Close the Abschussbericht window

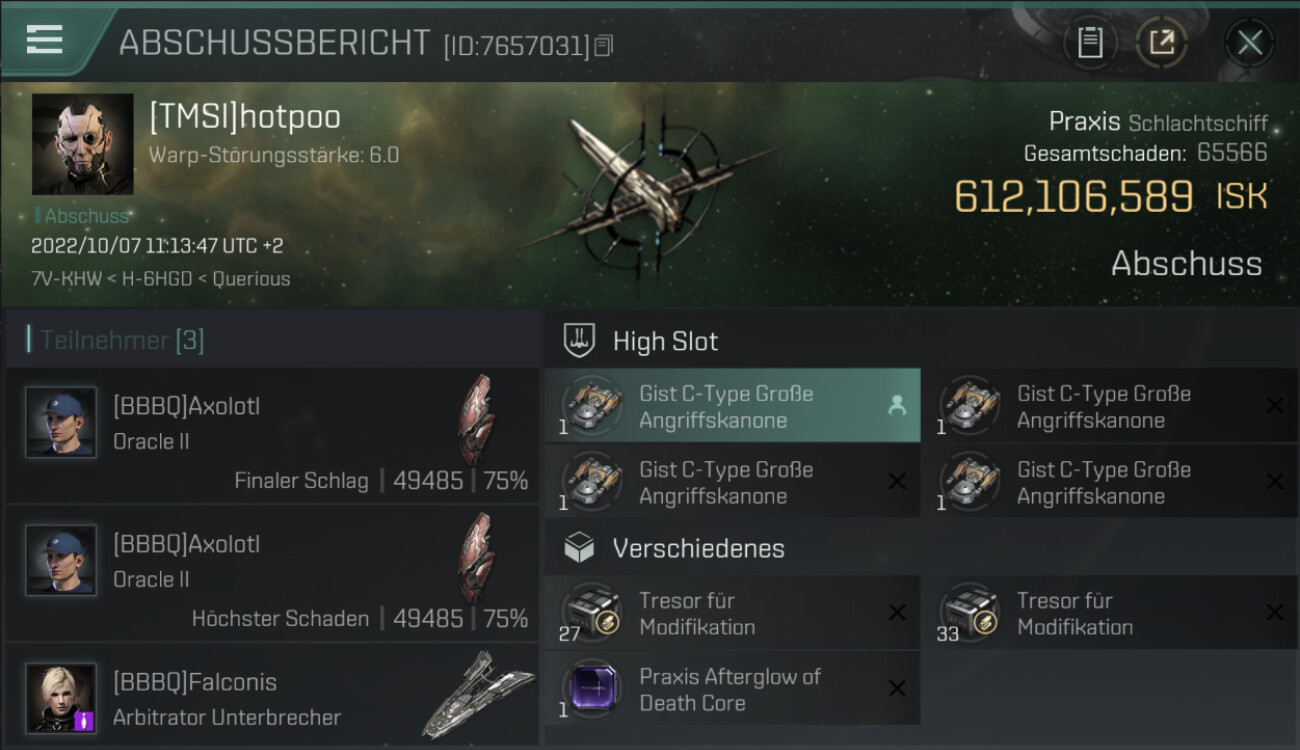pyautogui.click(x=1250, y=42)
